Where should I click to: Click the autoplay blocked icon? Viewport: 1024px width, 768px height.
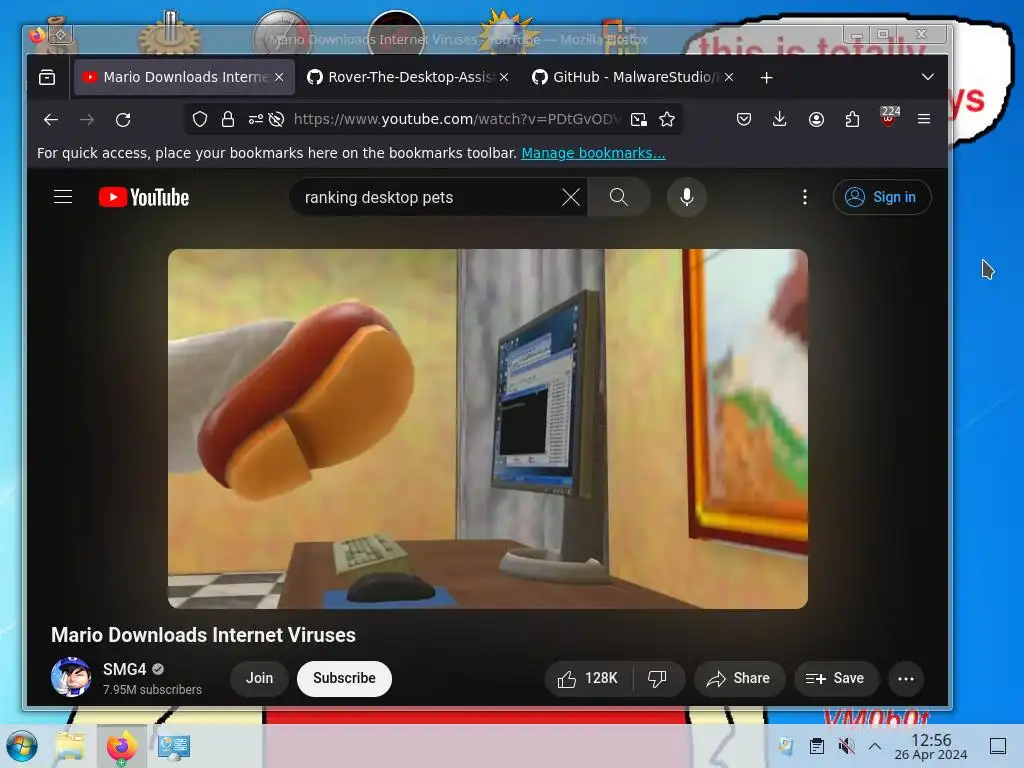pyautogui.click(x=276, y=119)
